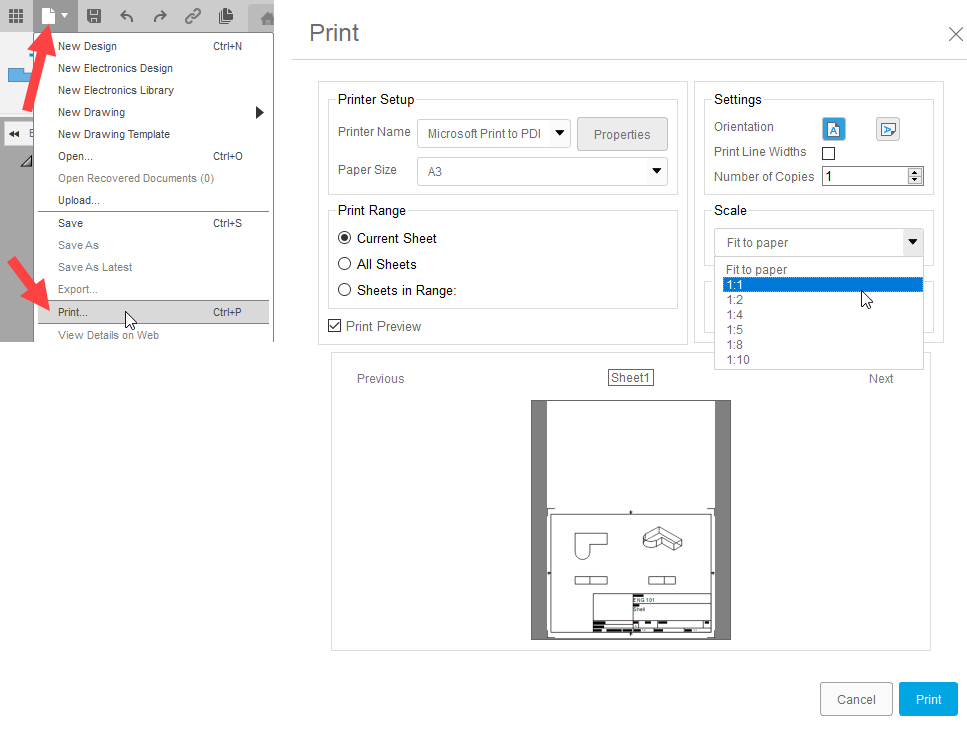Click the Undo arrow icon
Viewport: 967px width, 729px height.
click(126, 16)
